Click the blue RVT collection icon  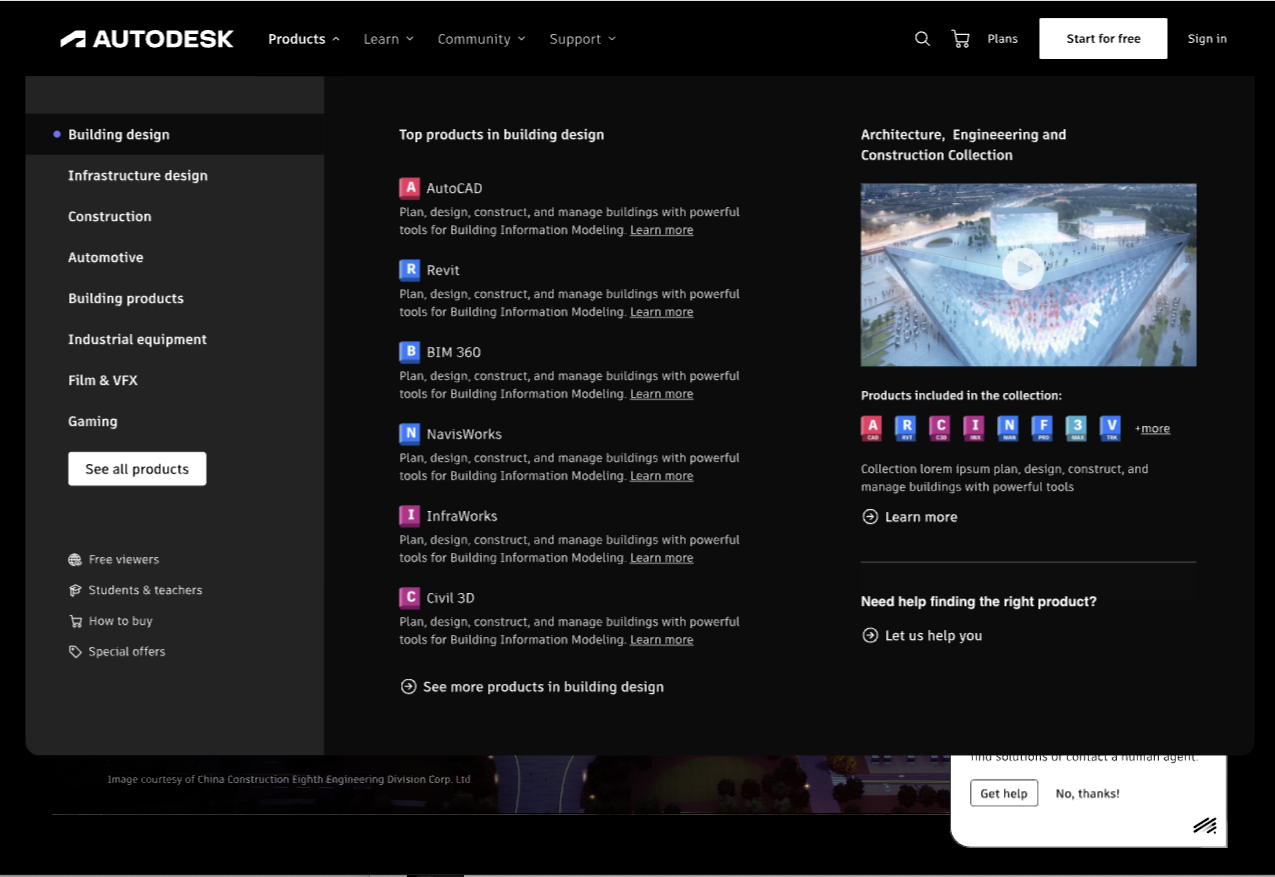(x=906, y=428)
